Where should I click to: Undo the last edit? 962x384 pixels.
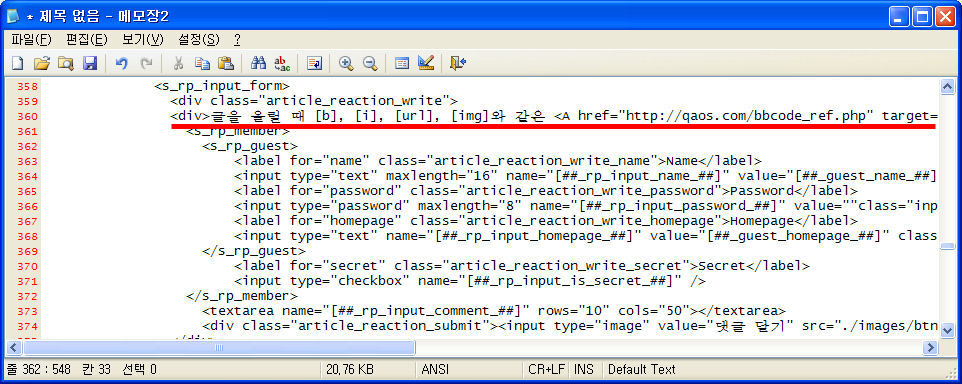coord(122,63)
